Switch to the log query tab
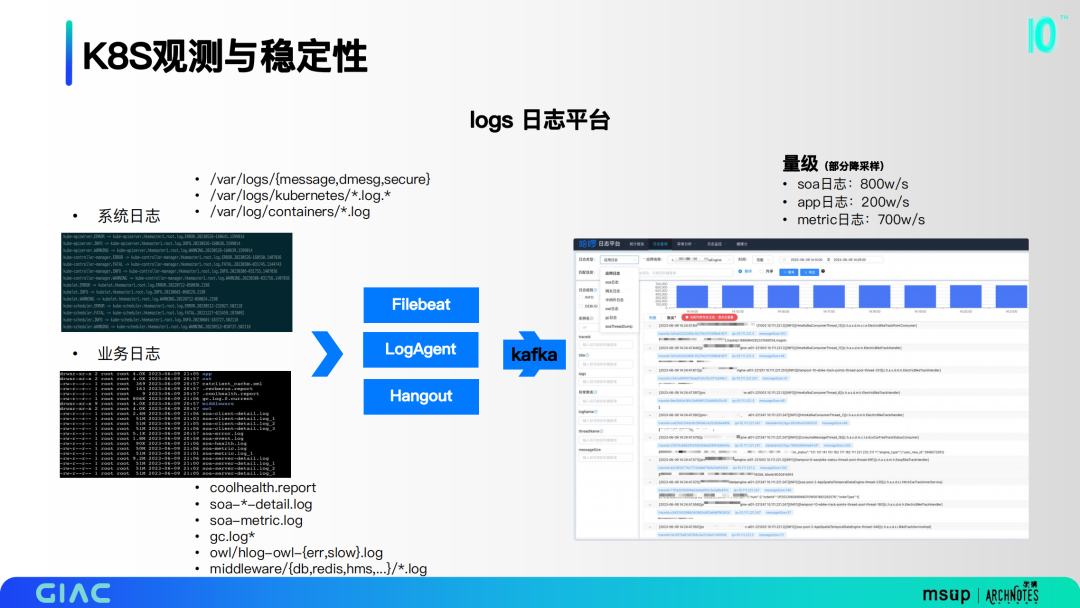Viewport: 1080px width, 608px height. click(x=660, y=244)
